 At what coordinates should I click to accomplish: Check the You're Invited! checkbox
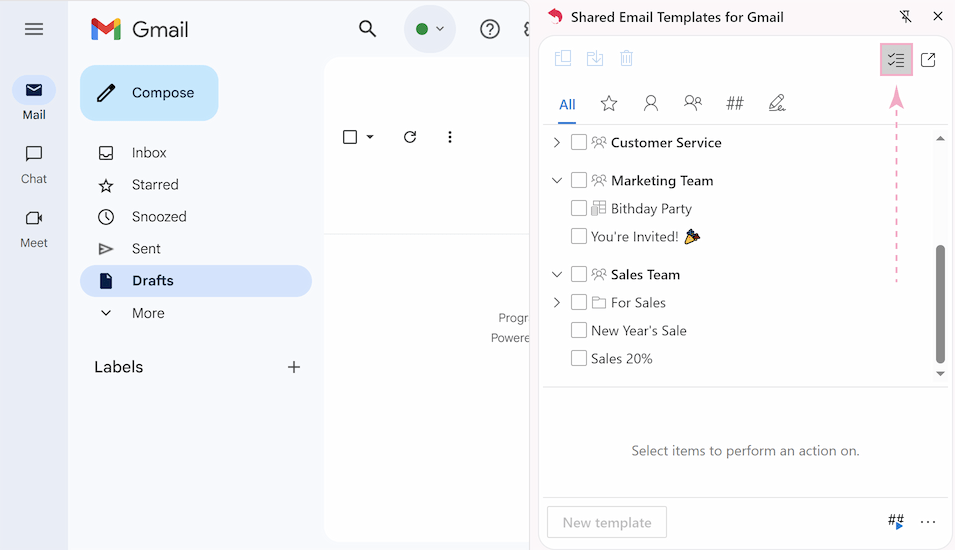(x=579, y=236)
